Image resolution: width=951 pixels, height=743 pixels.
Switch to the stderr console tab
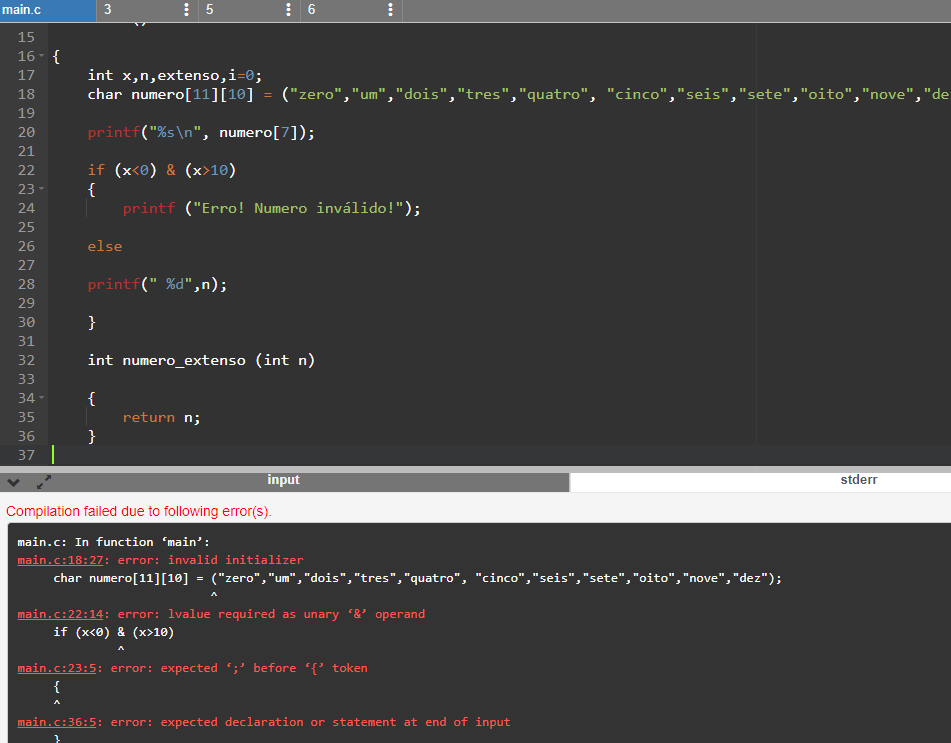[858, 480]
